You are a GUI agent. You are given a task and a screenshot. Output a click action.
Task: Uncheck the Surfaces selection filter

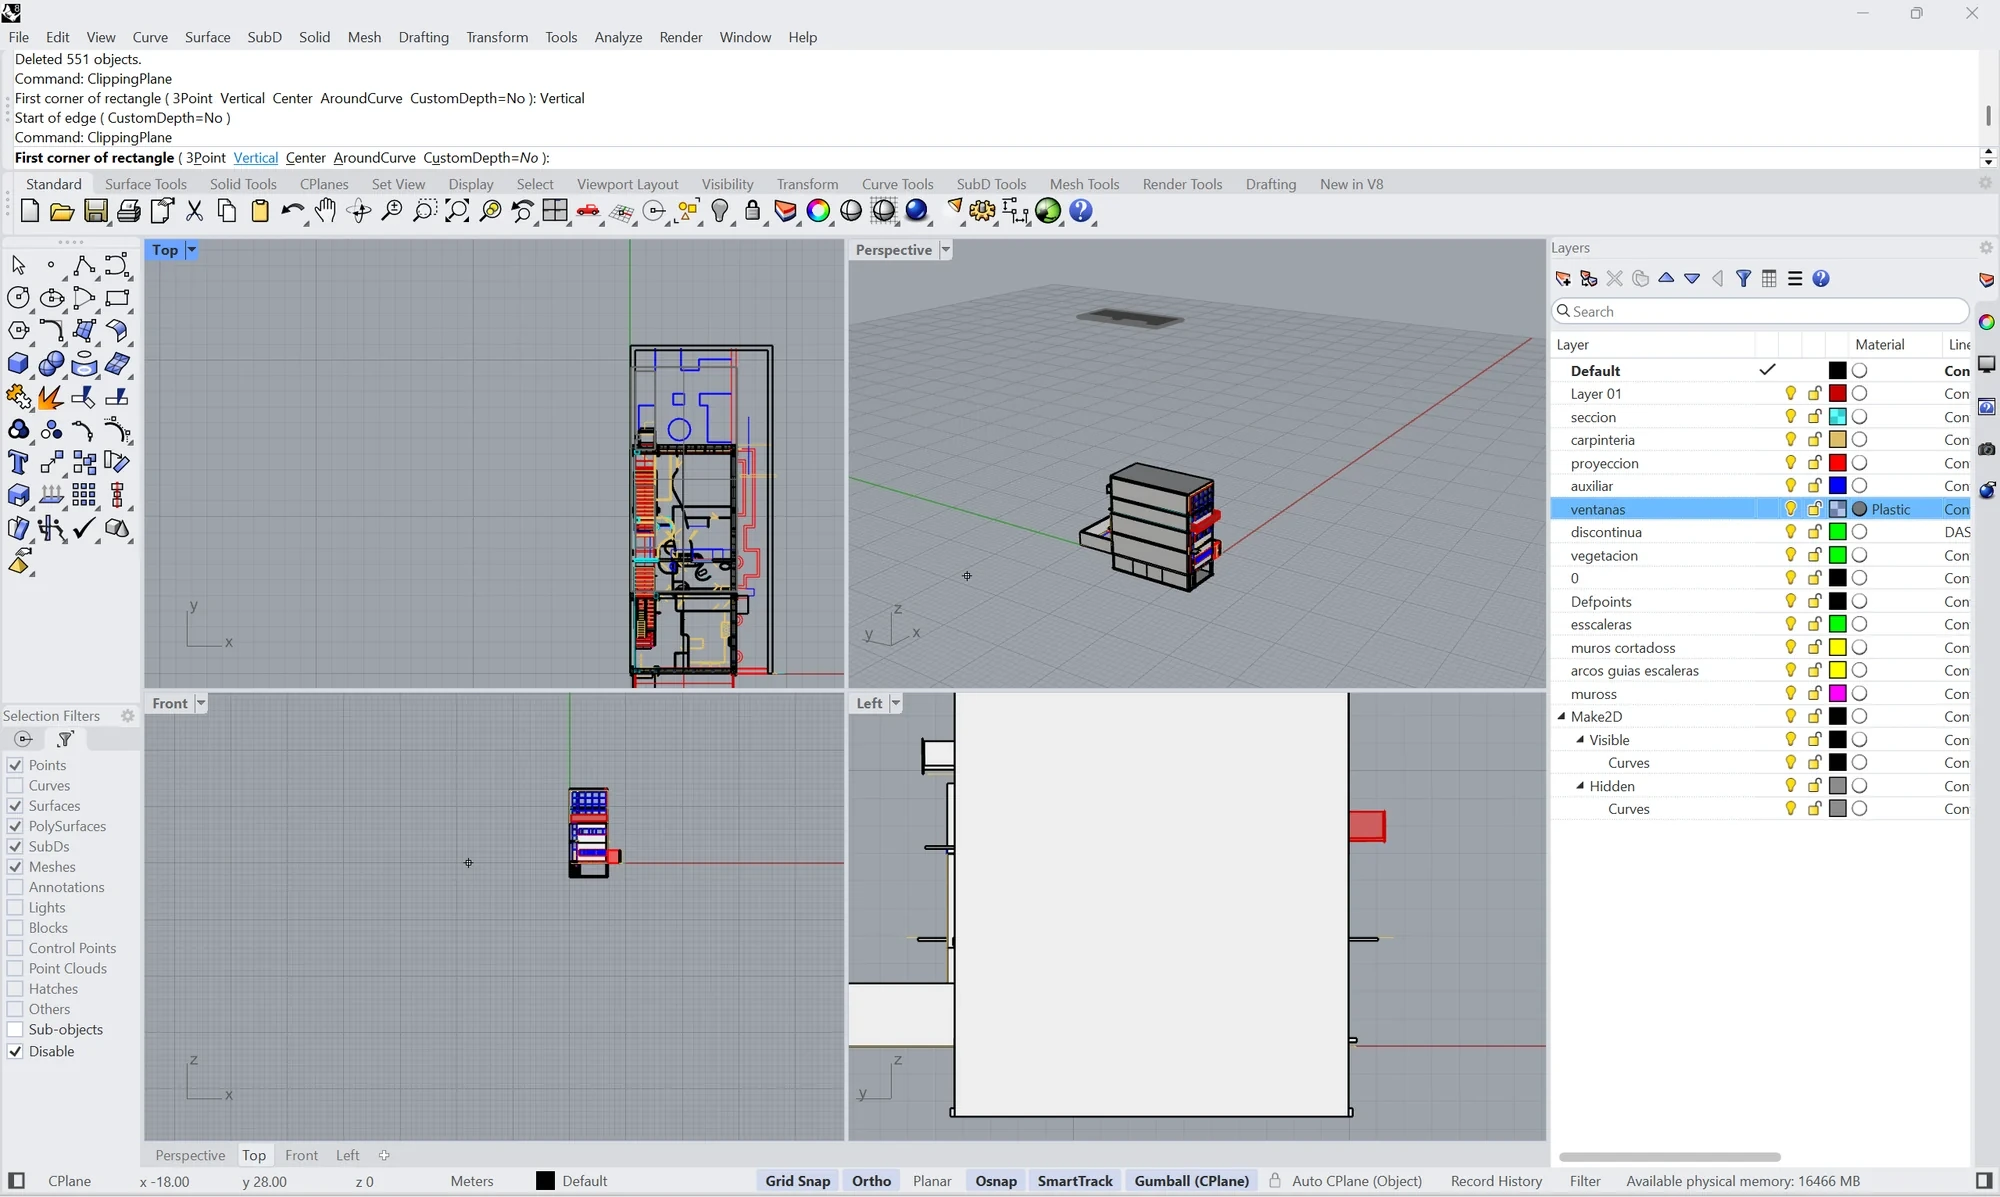tap(15, 806)
